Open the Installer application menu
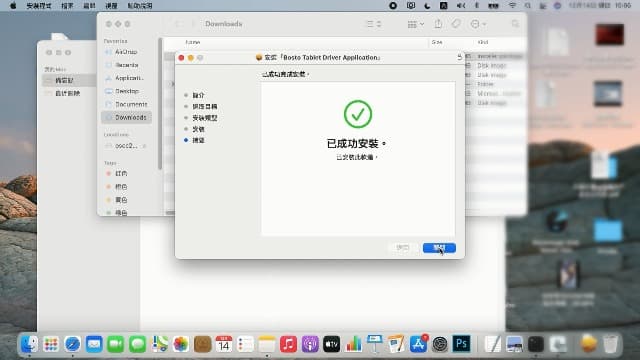 pyautogui.click(x=39, y=6)
